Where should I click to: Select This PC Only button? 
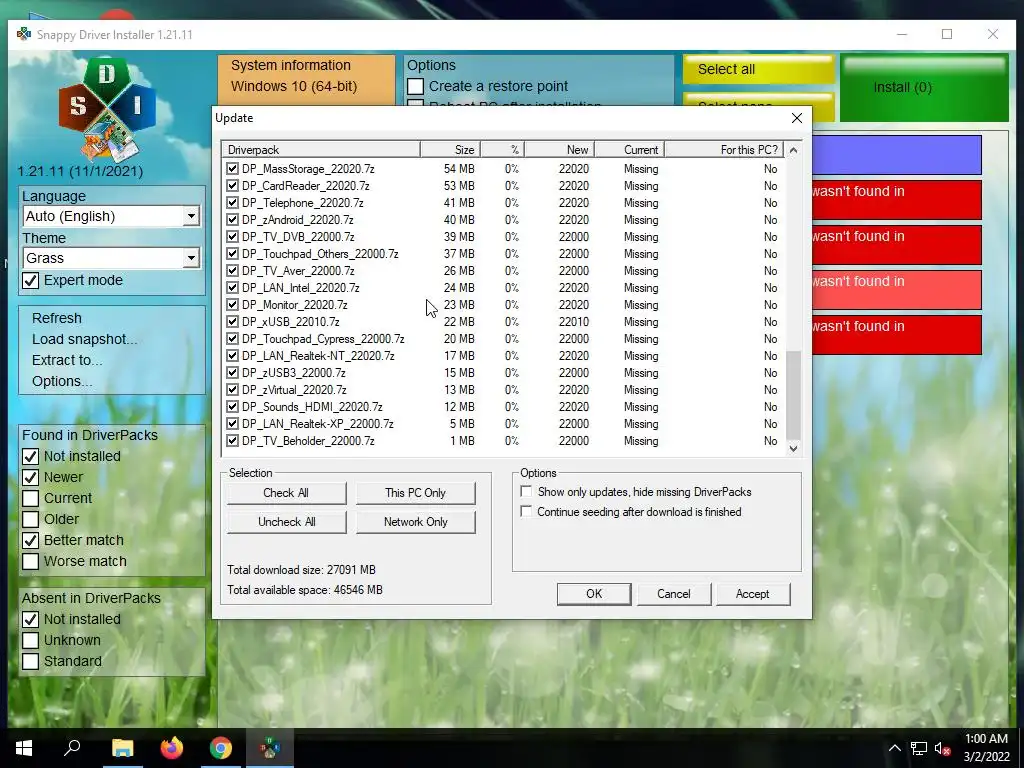click(x=415, y=493)
